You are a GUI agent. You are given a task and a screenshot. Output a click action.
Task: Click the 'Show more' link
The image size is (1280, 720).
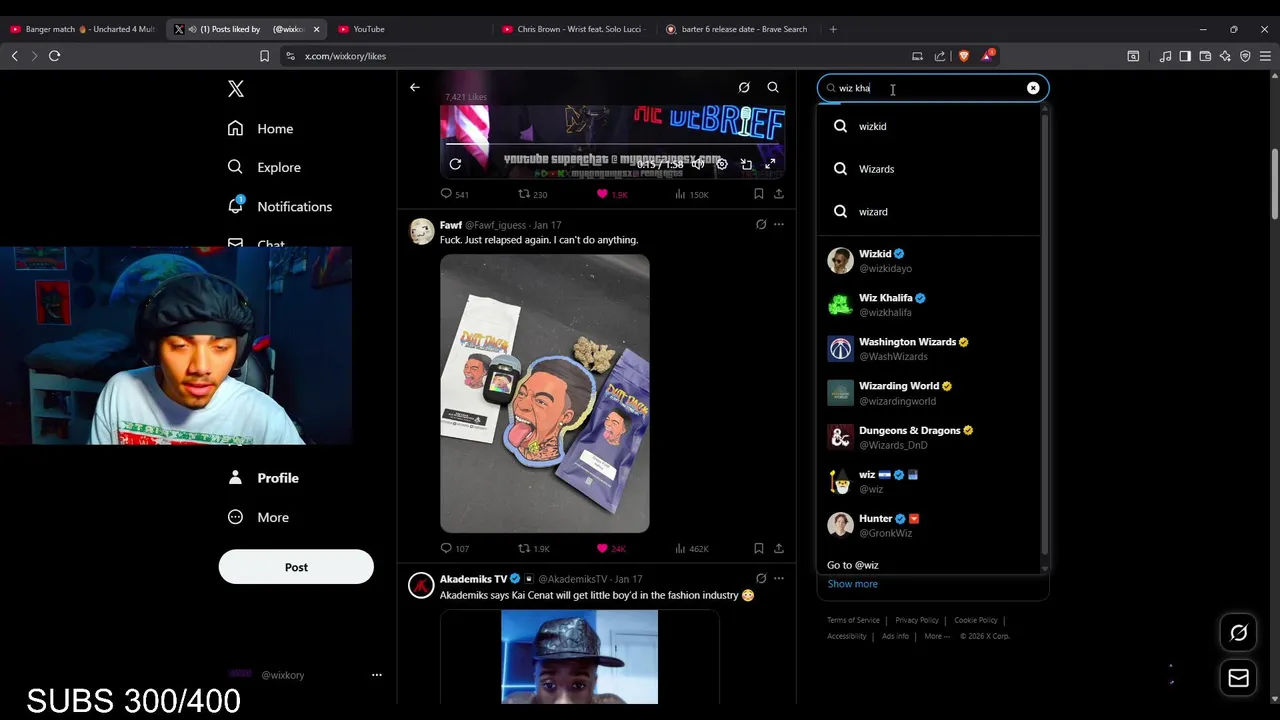point(852,584)
